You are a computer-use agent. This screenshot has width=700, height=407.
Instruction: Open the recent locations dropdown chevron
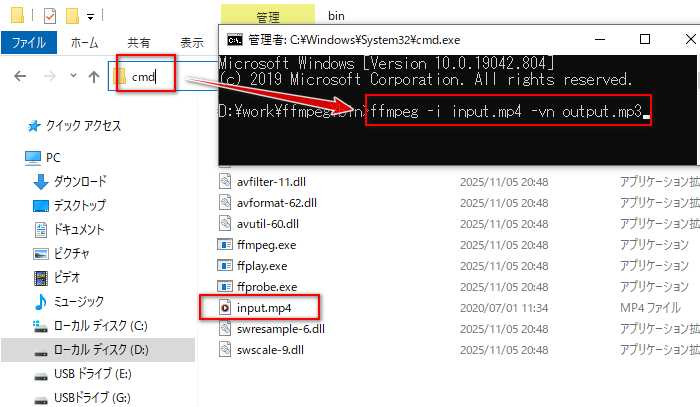coord(73,76)
